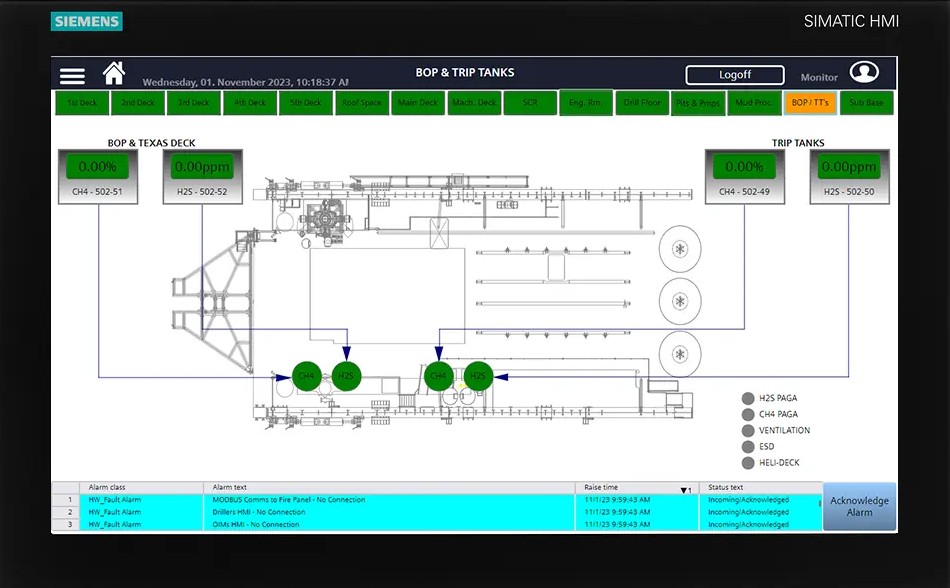Open the hamburger menu
950x588 pixels.
[72, 76]
